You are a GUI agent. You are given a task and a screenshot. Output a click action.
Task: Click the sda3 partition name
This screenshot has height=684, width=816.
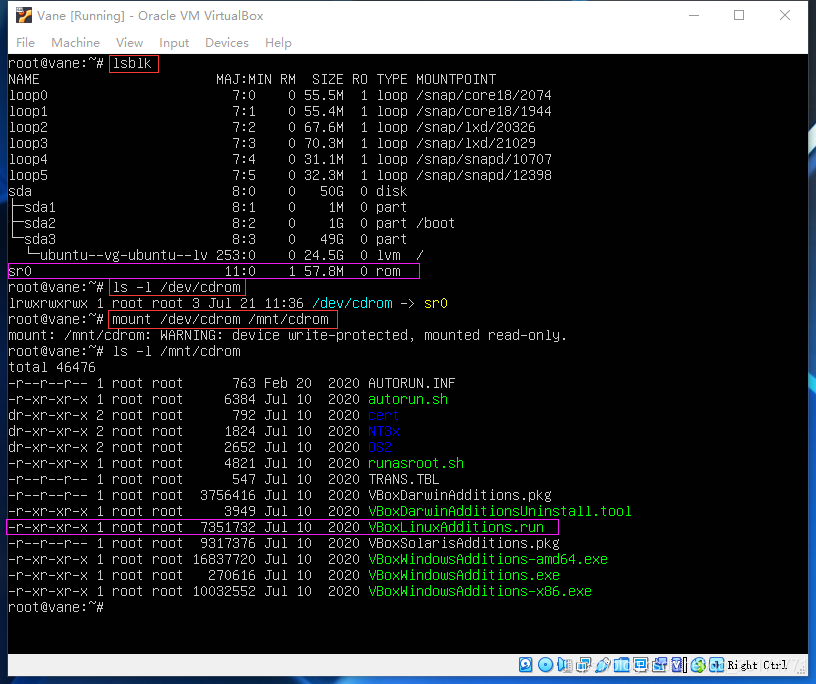click(40, 239)
